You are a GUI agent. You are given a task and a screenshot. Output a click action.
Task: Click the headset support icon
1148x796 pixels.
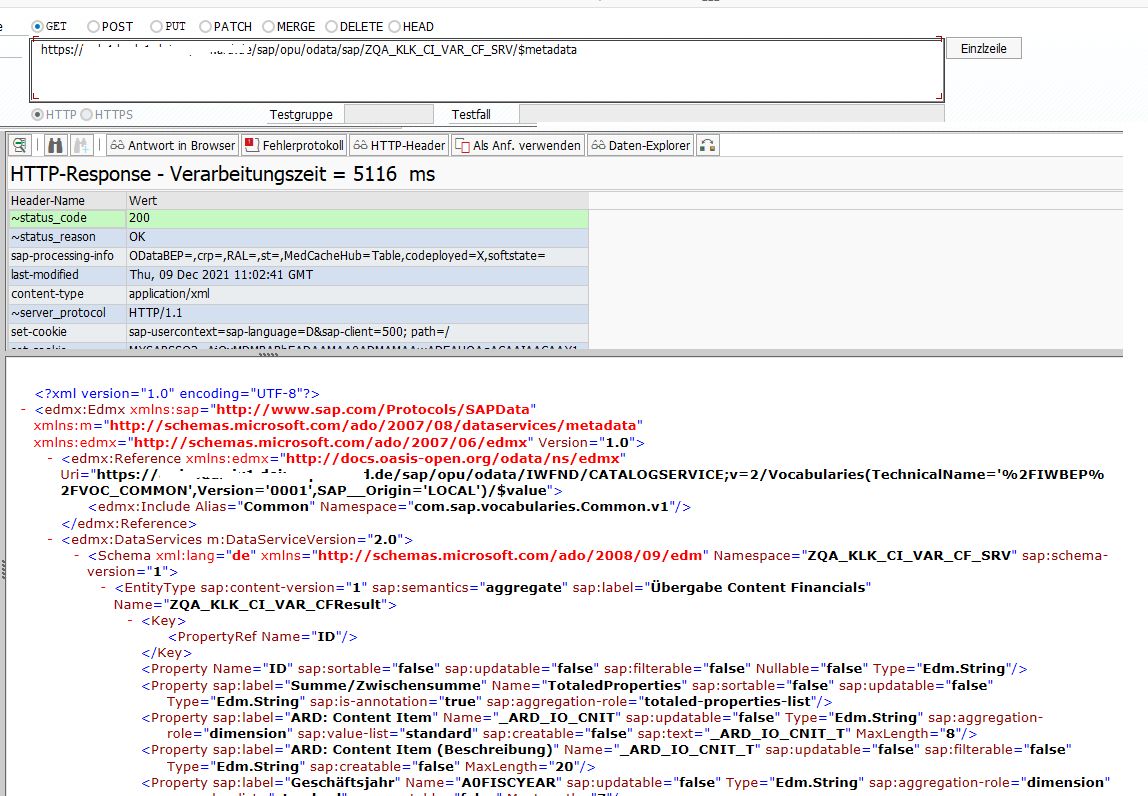click(708, 146)
